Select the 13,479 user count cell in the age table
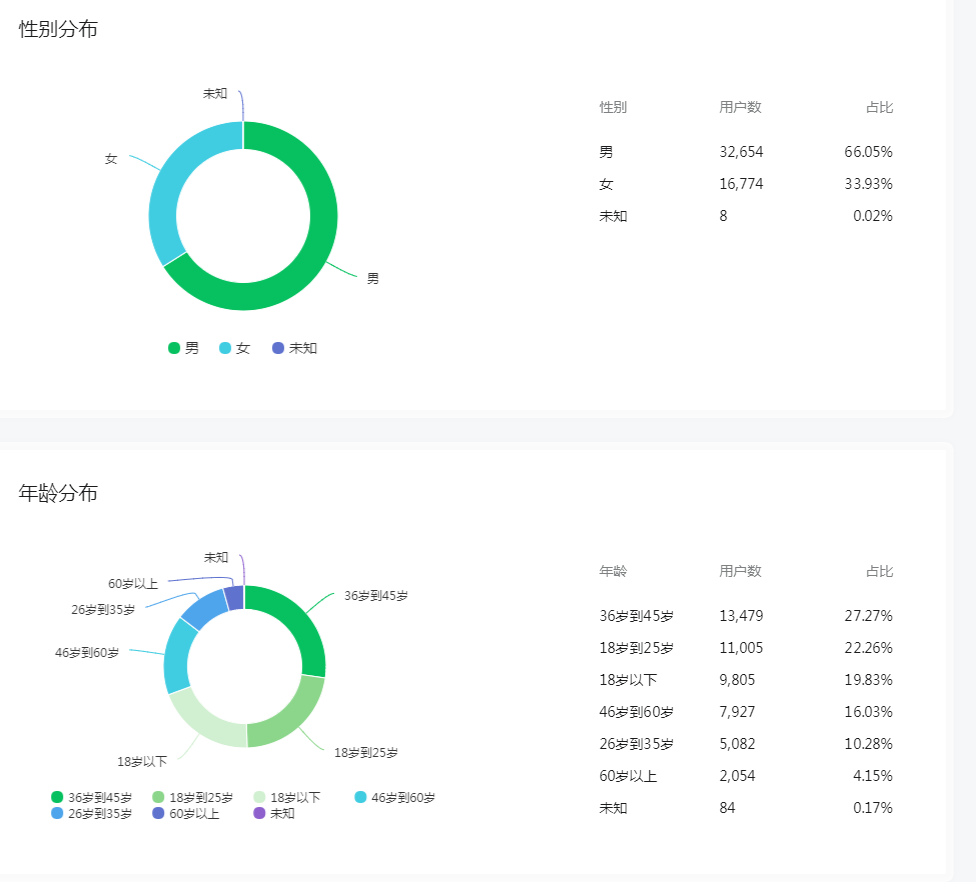 pos(741,616)
